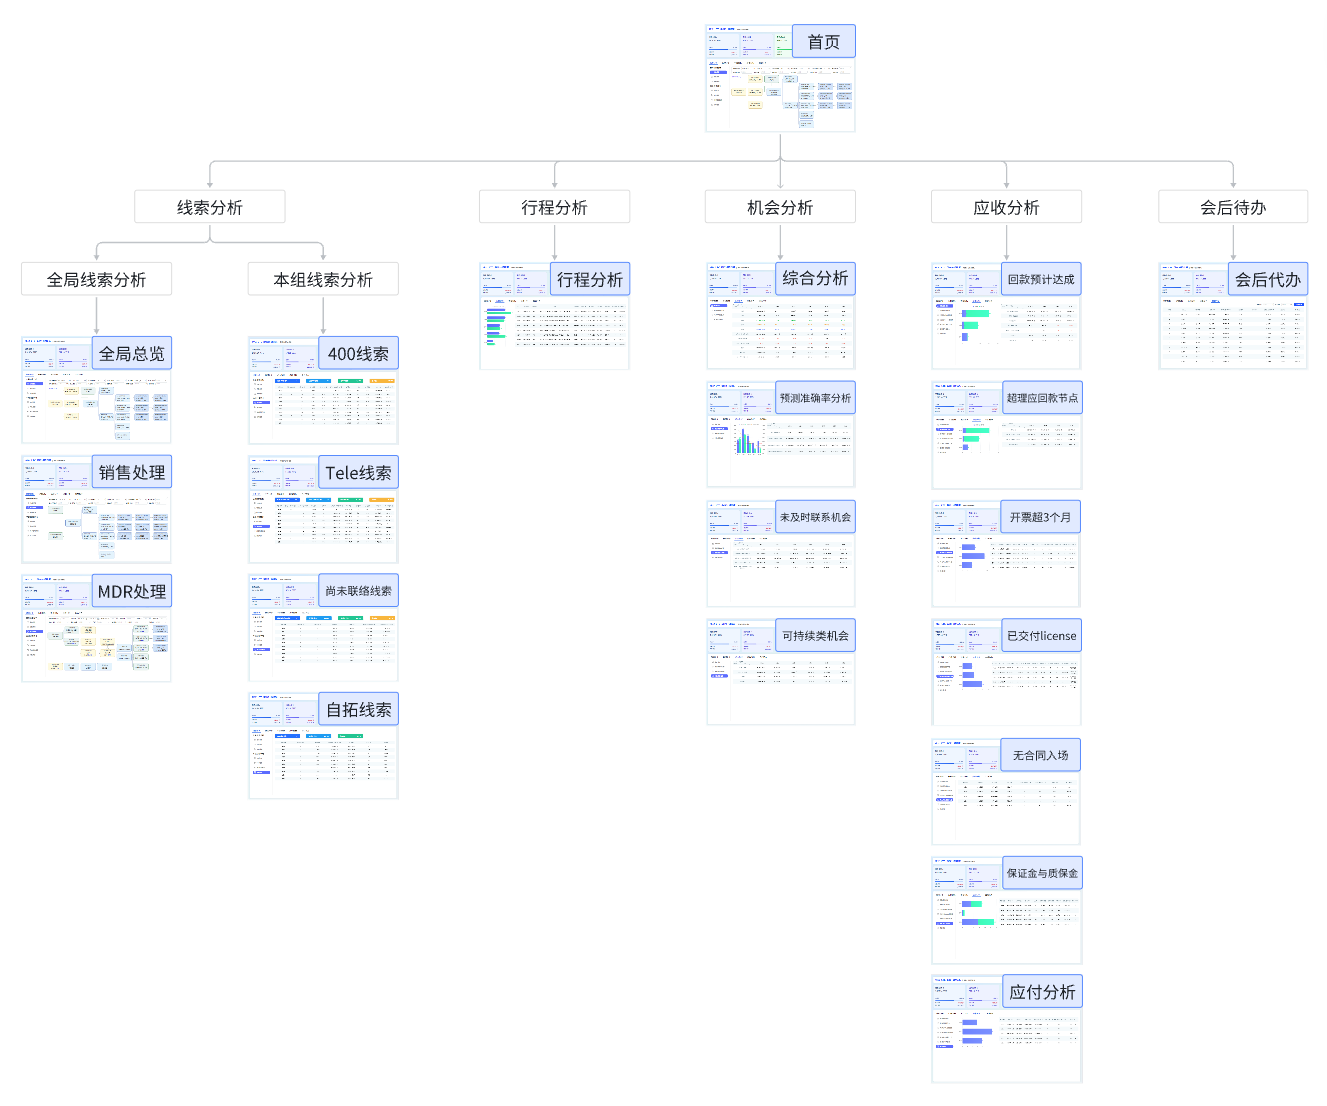Open the 400线索 page label
Image resolution: width=1327 pixels, height=1106 pixels.
(x=358, y=353)
